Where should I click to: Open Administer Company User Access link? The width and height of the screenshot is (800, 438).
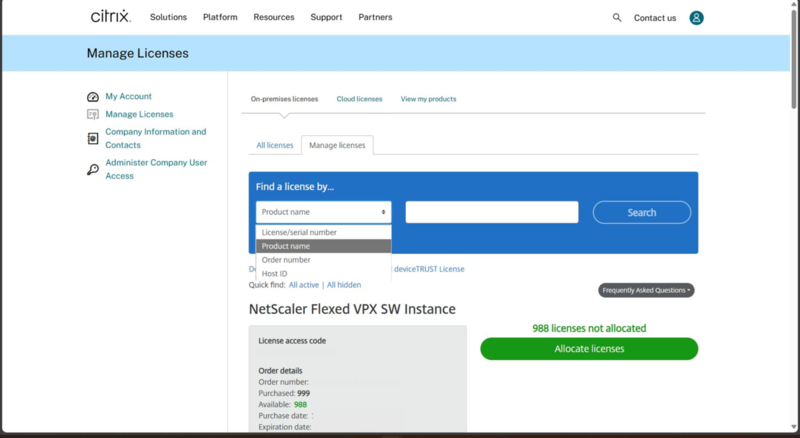(156, 169)
